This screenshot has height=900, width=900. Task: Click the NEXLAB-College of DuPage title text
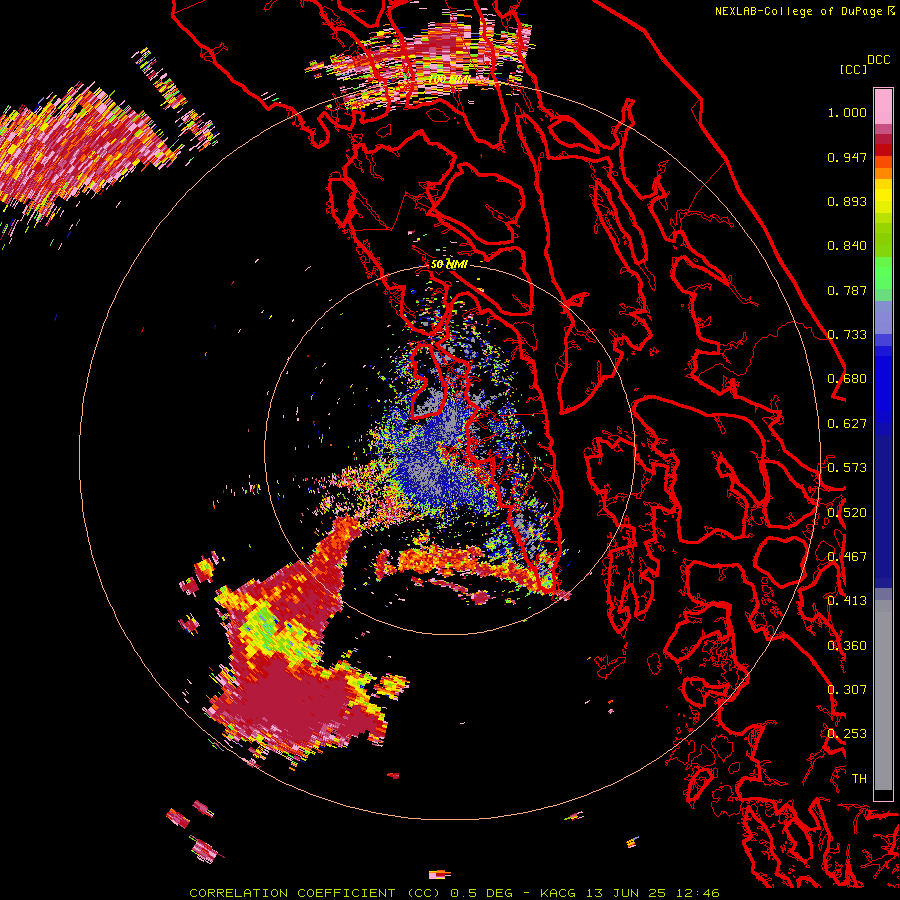799,11
